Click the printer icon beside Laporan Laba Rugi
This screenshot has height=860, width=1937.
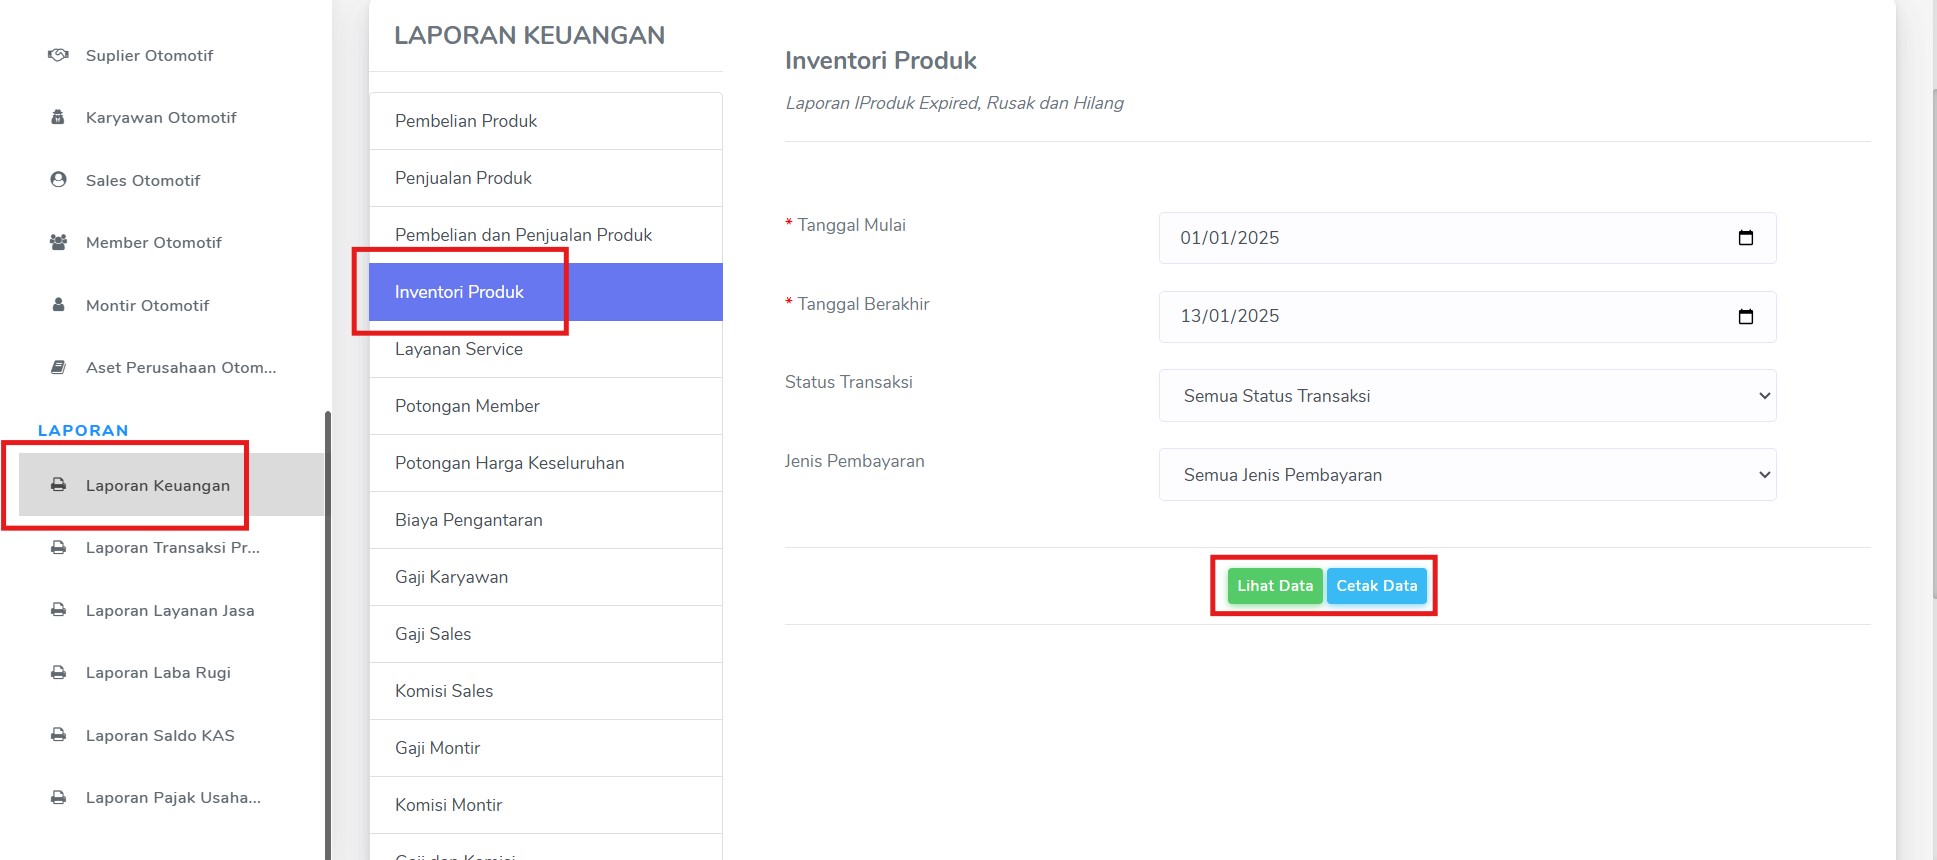58,672
